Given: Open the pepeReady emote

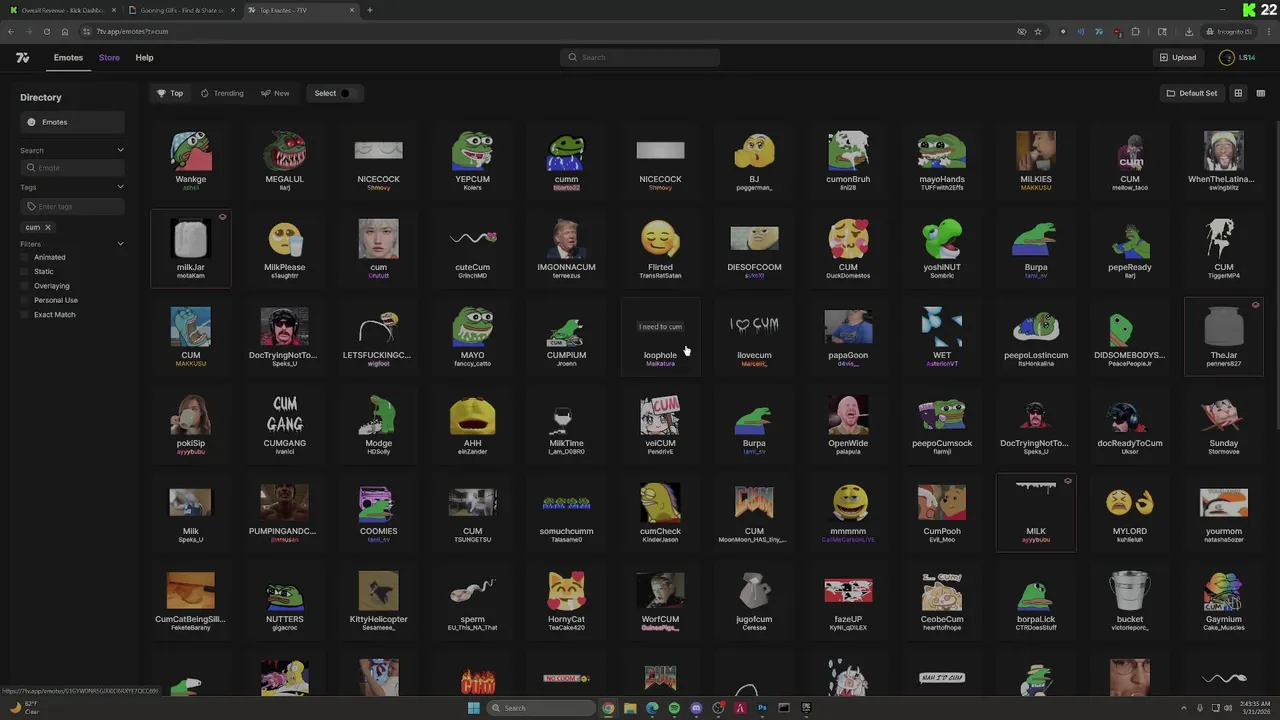Looking at the screenshot, I should [x=1130, y=248].
